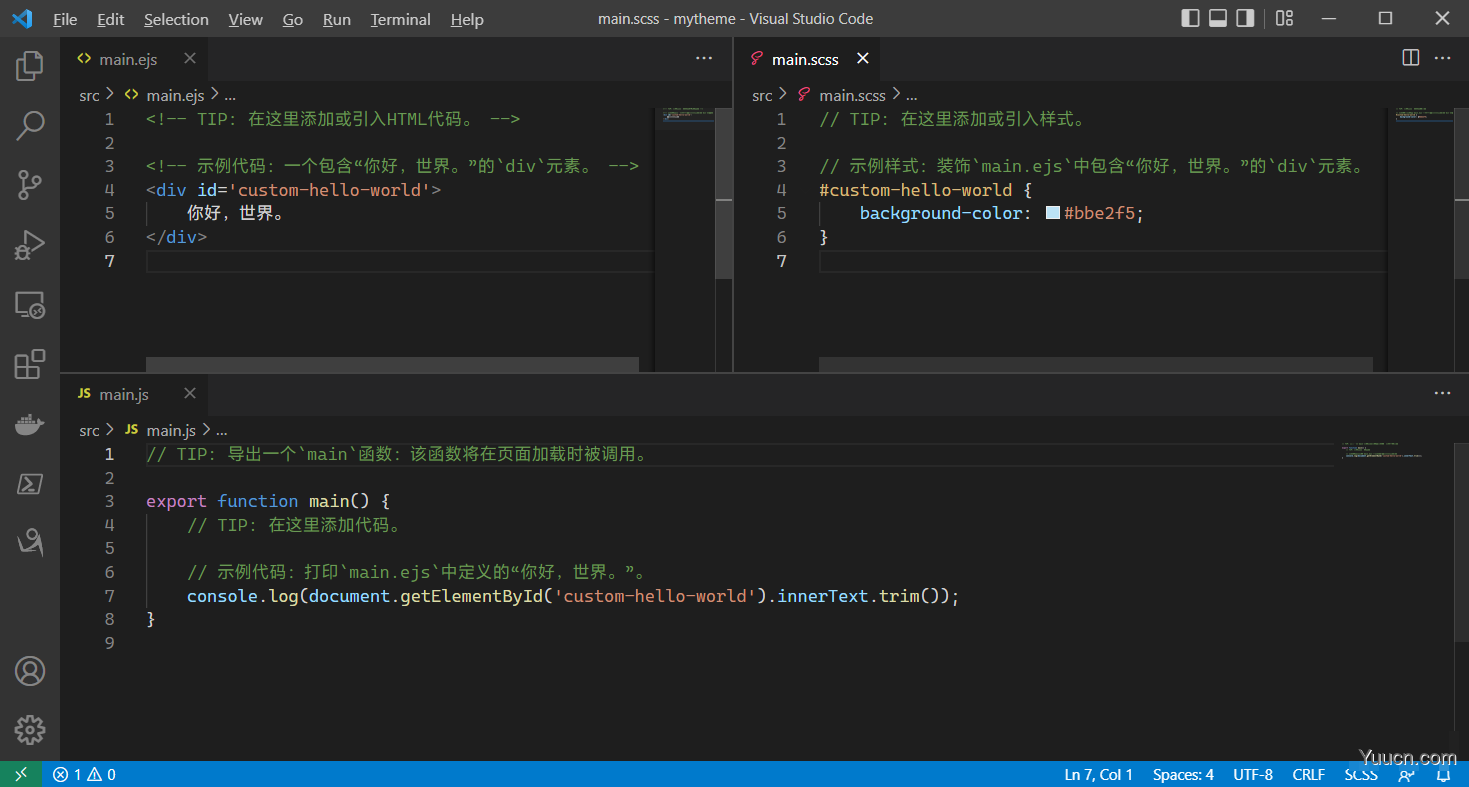
Task: Open the Terminal menu
Action: pos(401,19)
